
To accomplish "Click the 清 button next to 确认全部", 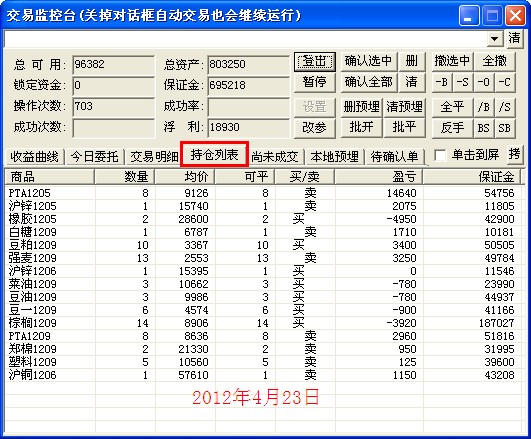I will pyautogui.click(x=412, y=82).
